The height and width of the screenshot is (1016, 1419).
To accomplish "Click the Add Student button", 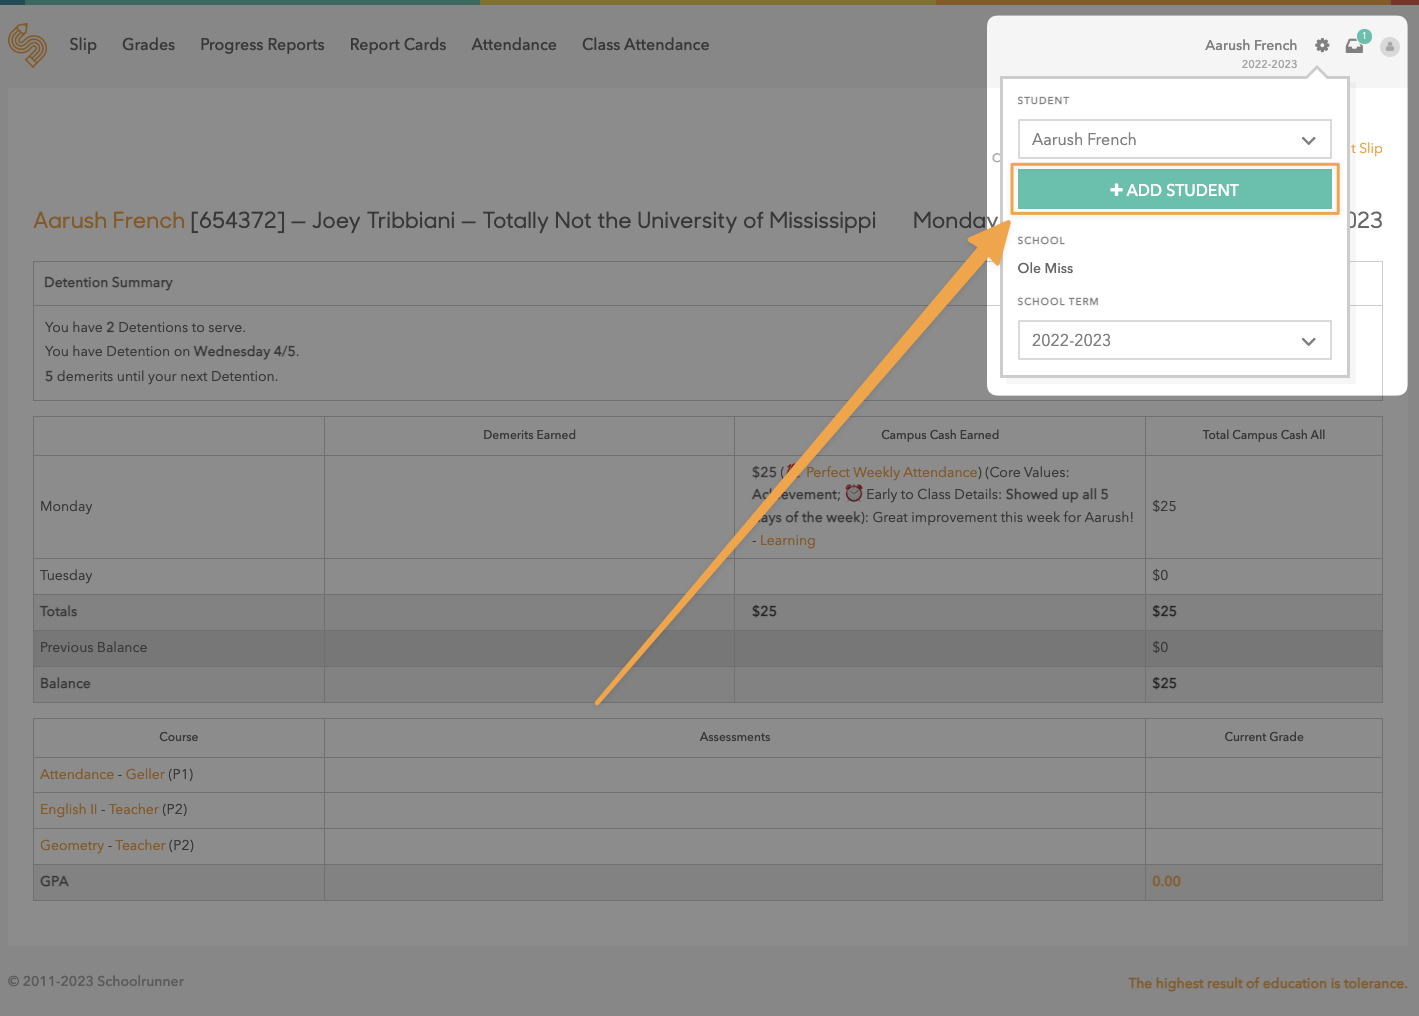I will coord(1174,190).
